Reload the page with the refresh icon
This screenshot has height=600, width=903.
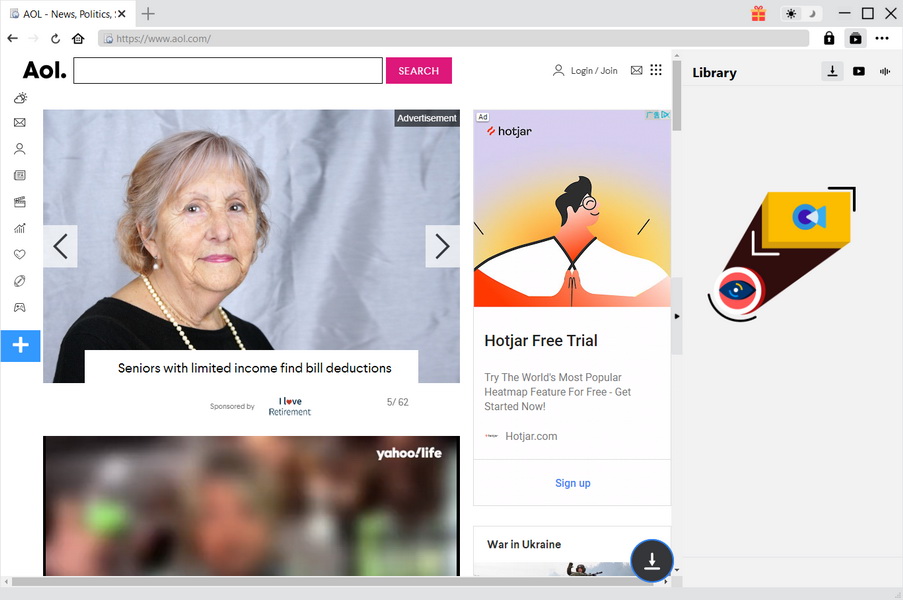[55, 39]
